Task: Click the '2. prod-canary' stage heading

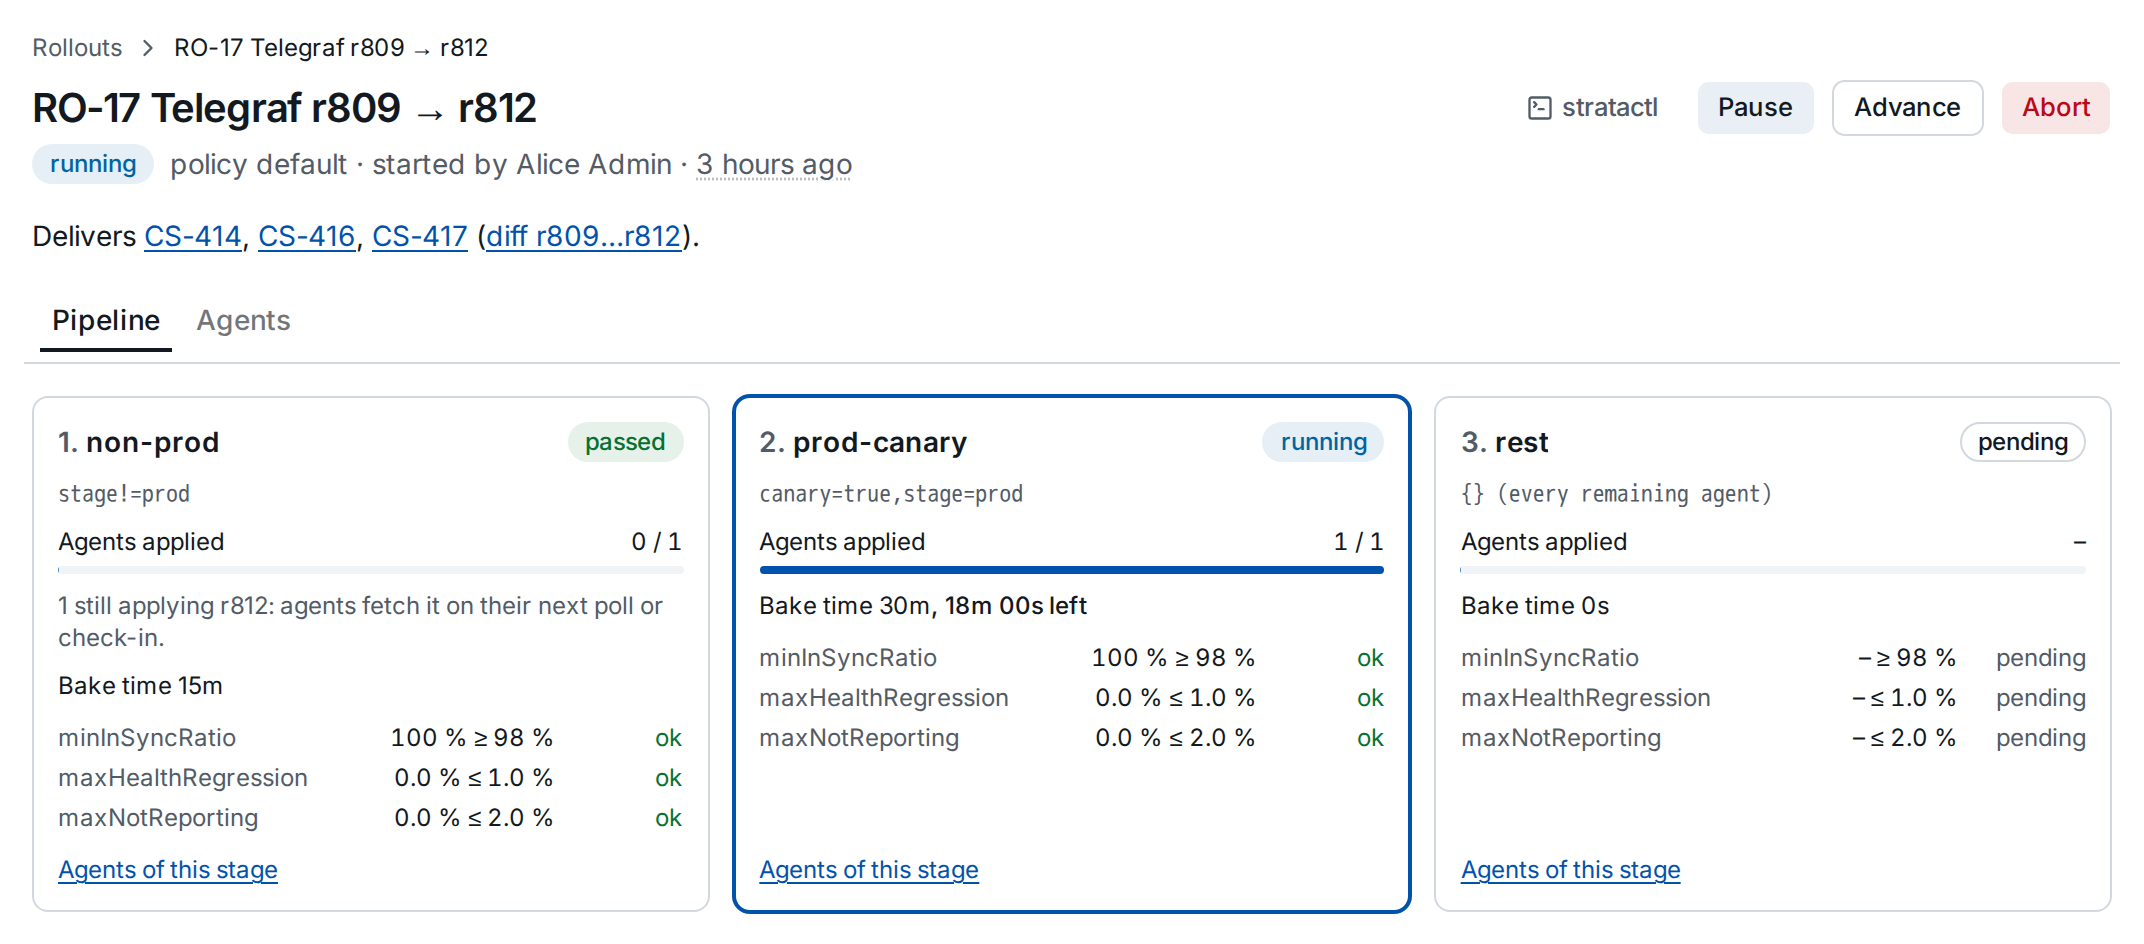Action: click(x=863, y=442)
